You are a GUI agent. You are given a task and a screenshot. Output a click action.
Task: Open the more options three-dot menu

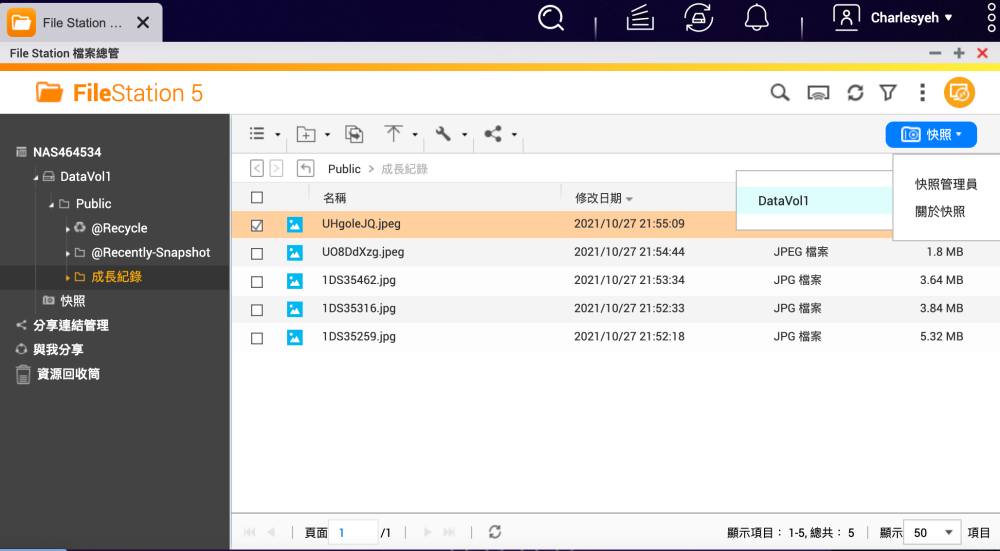pos(922,93)
